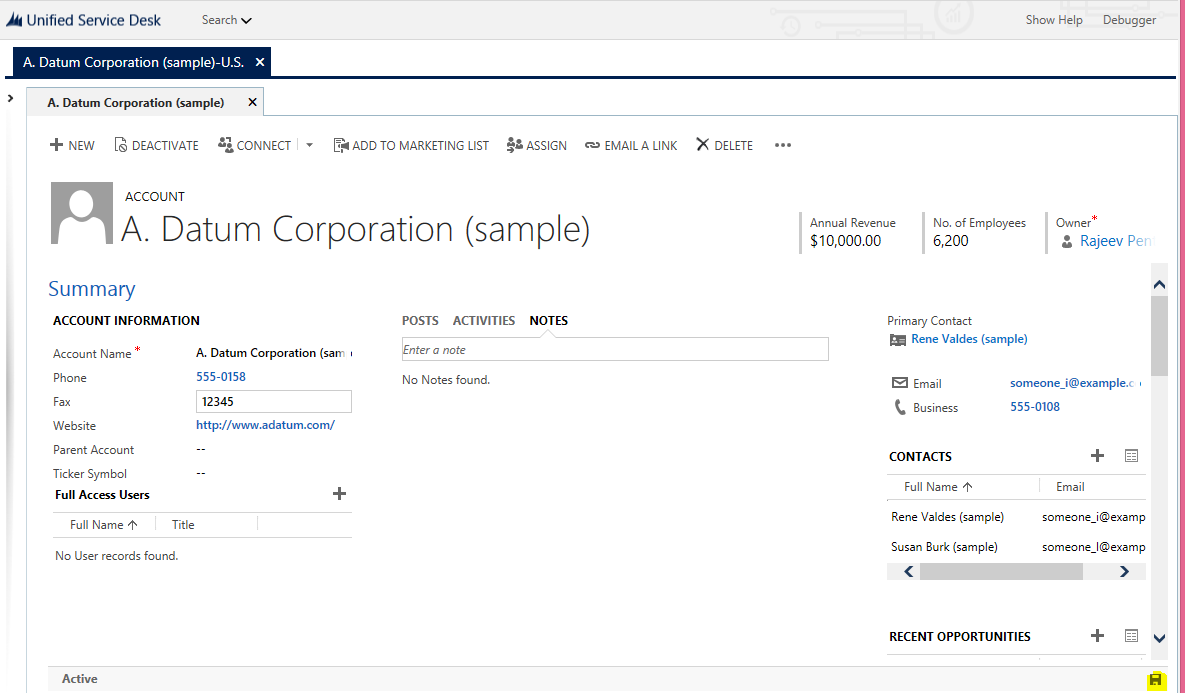1185x693 pixels.
Task: Click the Deactivate command
Action: 156,145
